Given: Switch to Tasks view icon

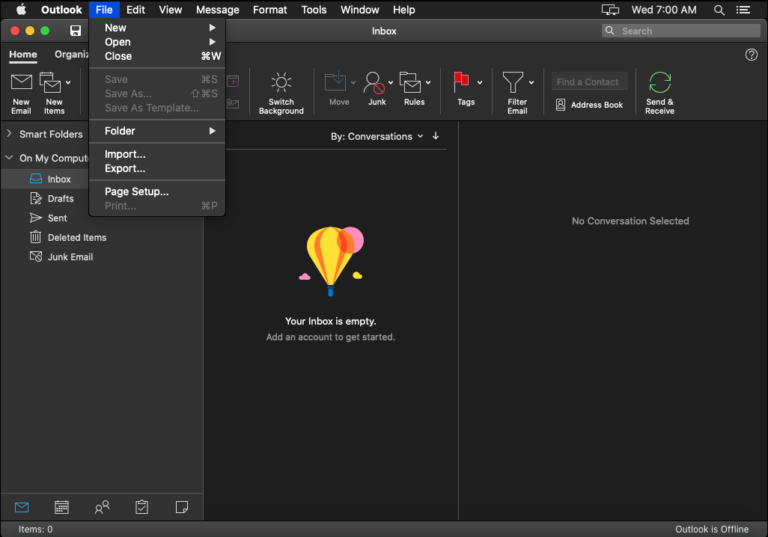Looking at the screenshot, I should pyautogui.click(x=142, y=507).
